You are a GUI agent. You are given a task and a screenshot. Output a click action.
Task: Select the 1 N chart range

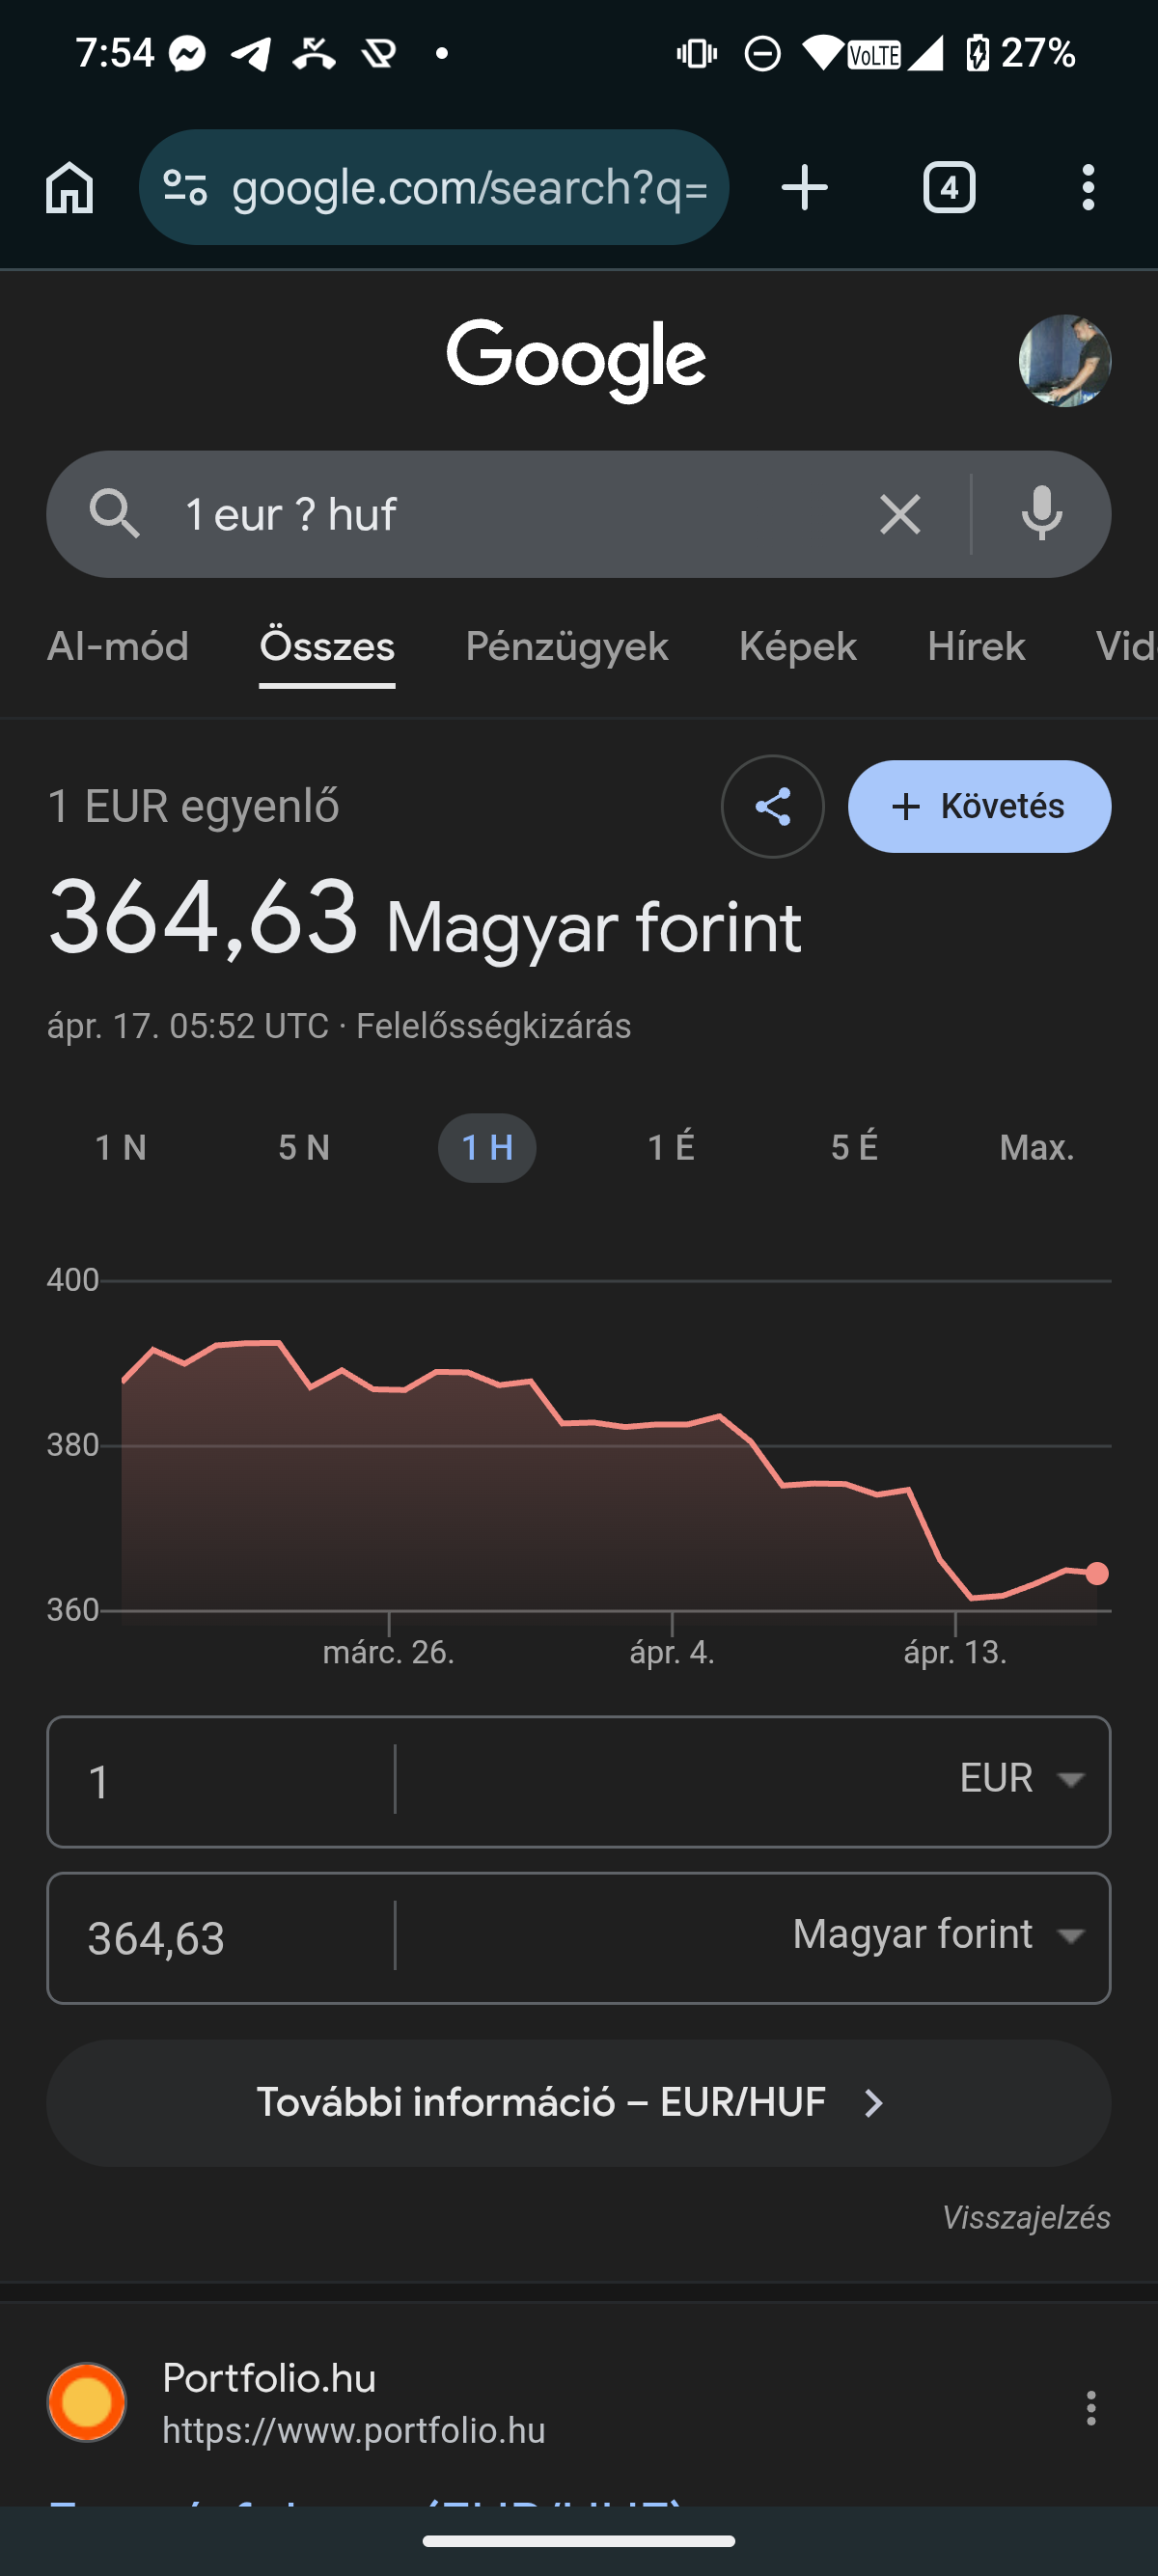121,1147
